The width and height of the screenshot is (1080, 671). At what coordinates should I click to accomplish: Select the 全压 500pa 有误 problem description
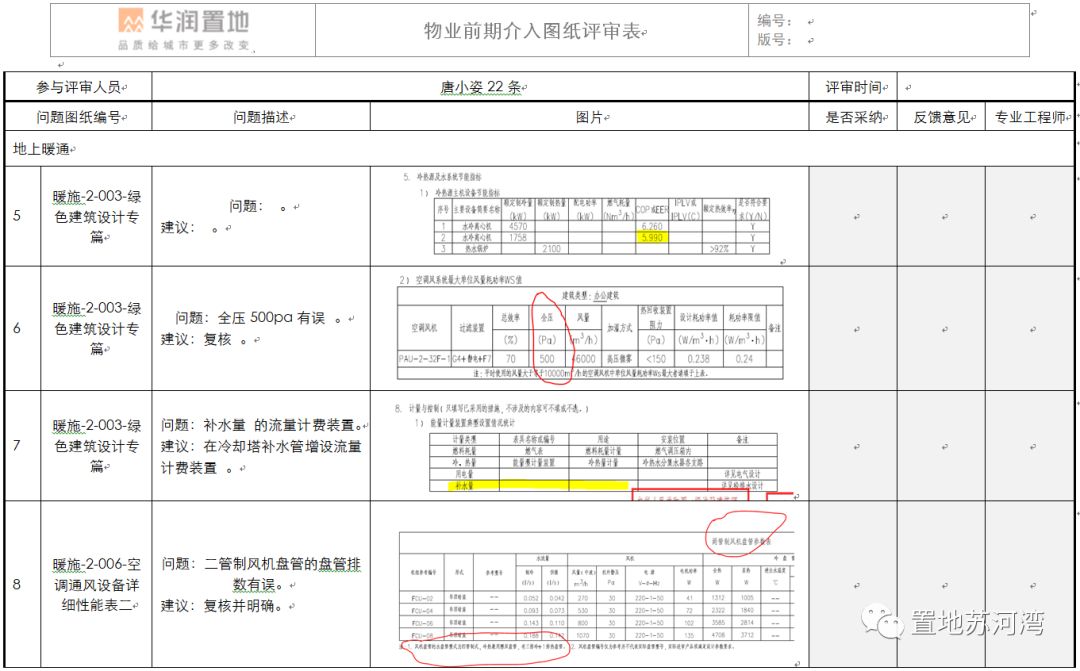(261, 318)
